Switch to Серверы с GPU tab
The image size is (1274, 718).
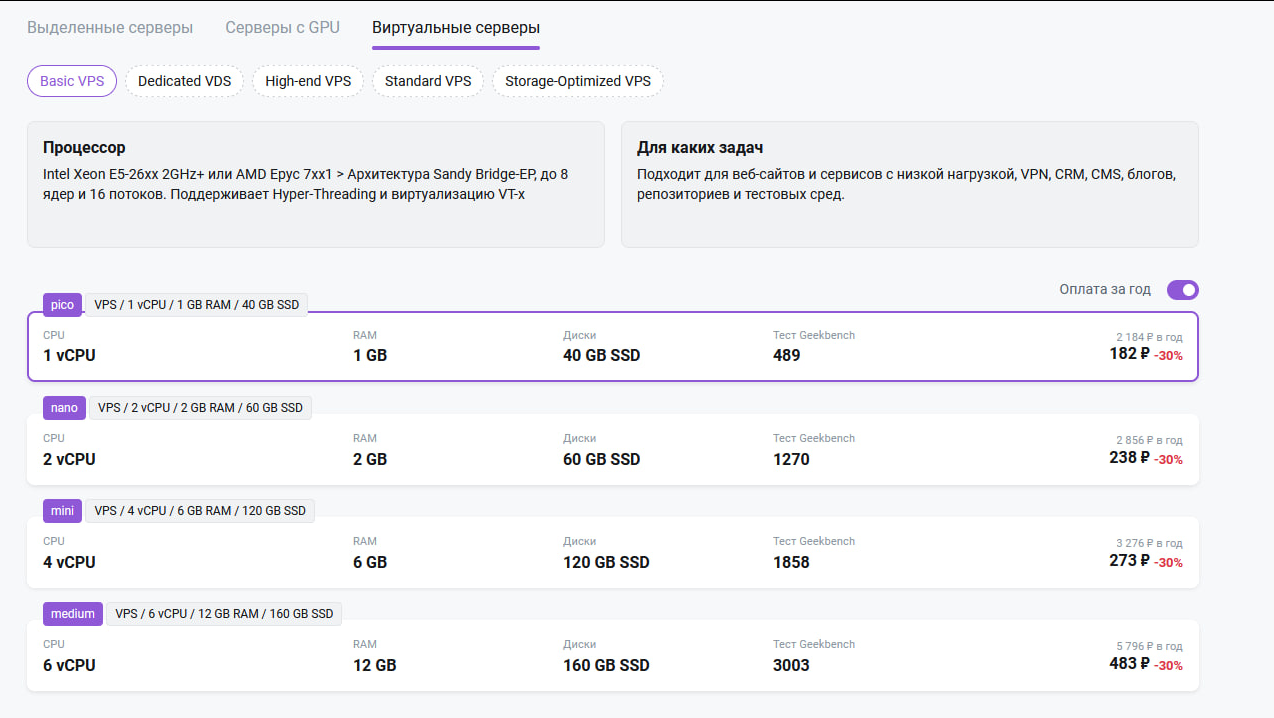282,27
